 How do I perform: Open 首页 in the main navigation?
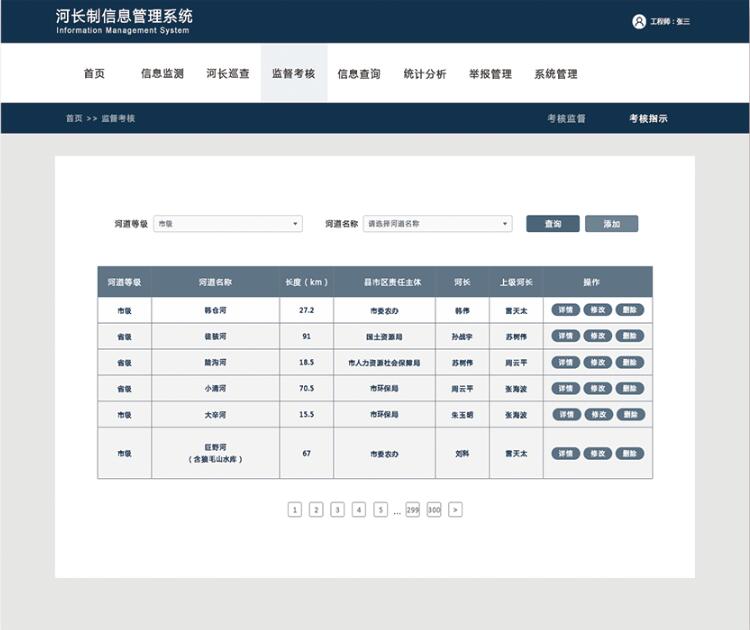pyautogui.click(x=94, y=74)
